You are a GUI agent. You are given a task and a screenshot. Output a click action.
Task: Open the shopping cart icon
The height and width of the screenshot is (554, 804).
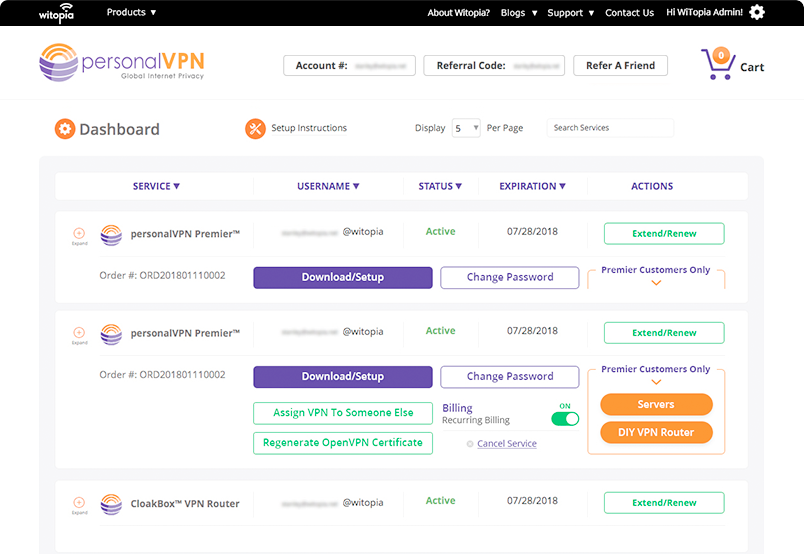coord(718,64)
